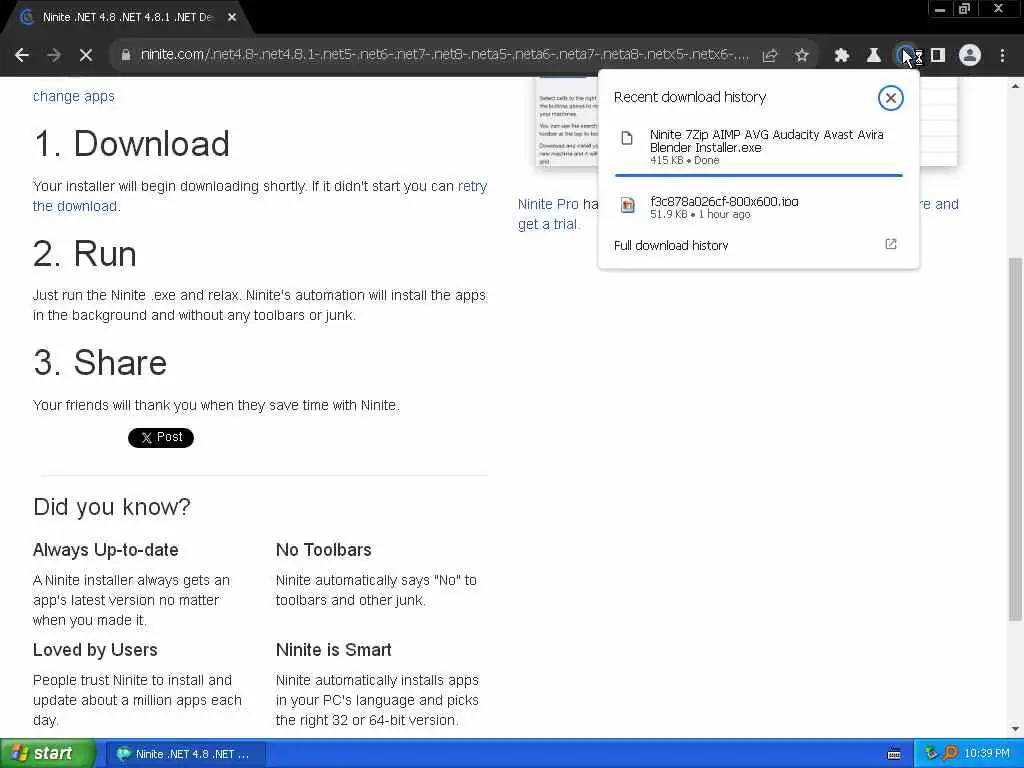This screenshot has height=768, width=1024.
Task: Close the Recent download history popup
Action: click(x=890, y=98)
